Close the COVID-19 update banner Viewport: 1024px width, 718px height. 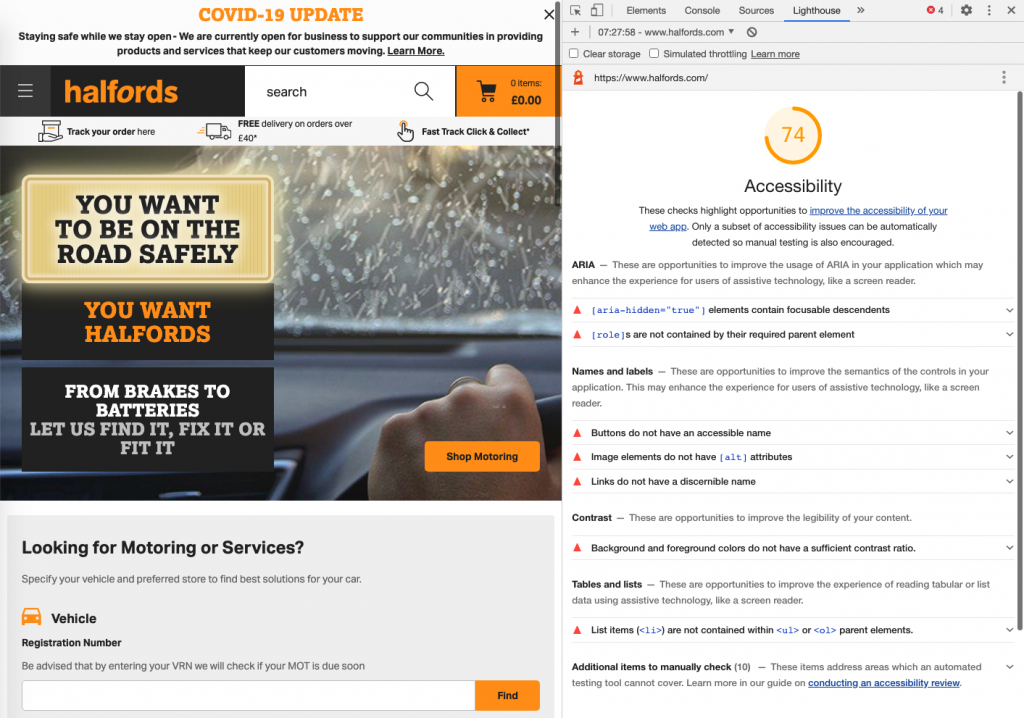(549, 14)
